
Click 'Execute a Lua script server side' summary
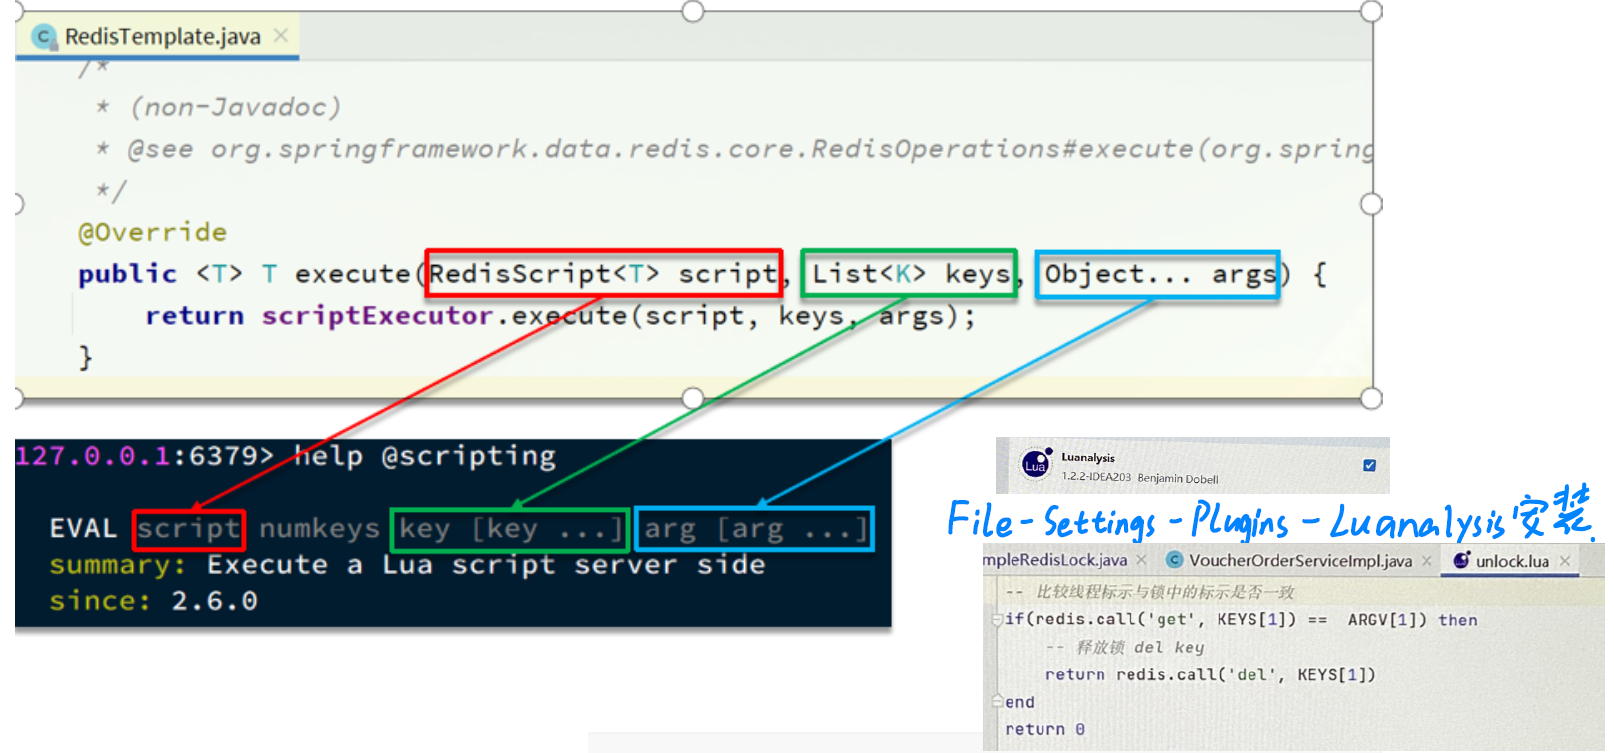coord(486,565)
